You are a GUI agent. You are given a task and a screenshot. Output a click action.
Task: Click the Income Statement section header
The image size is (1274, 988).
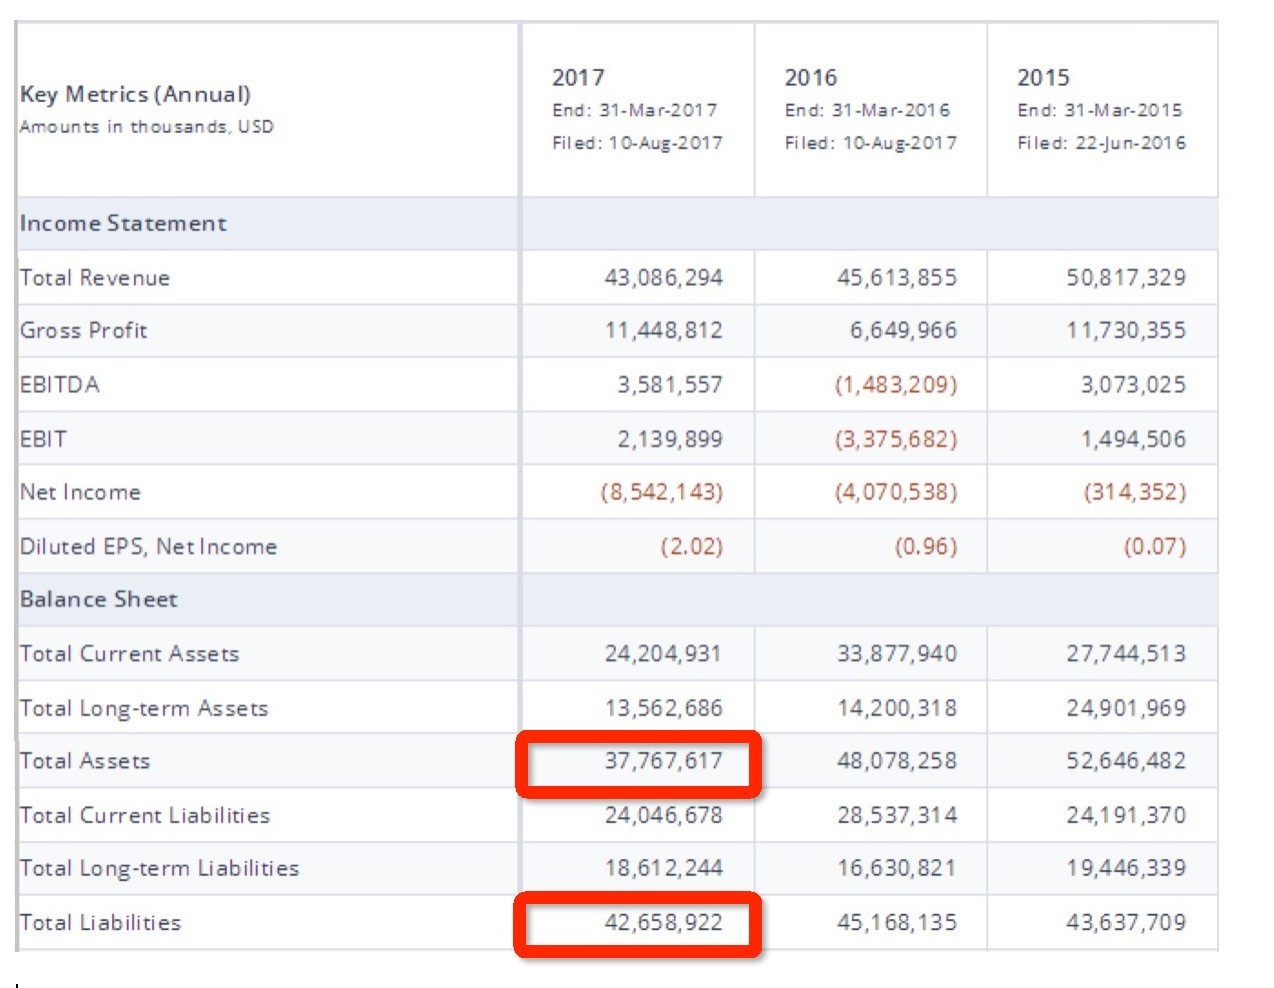point(123,223)
